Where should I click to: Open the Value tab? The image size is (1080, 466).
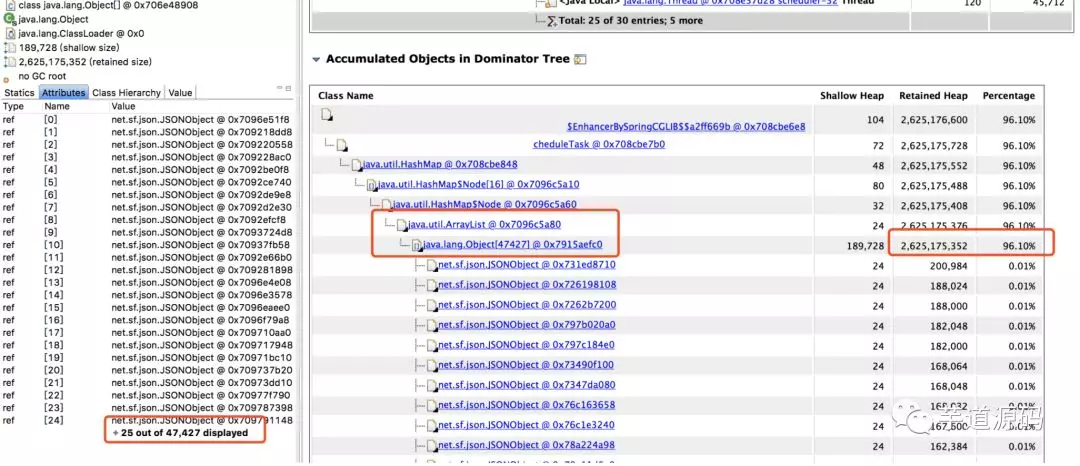point(180,92)
